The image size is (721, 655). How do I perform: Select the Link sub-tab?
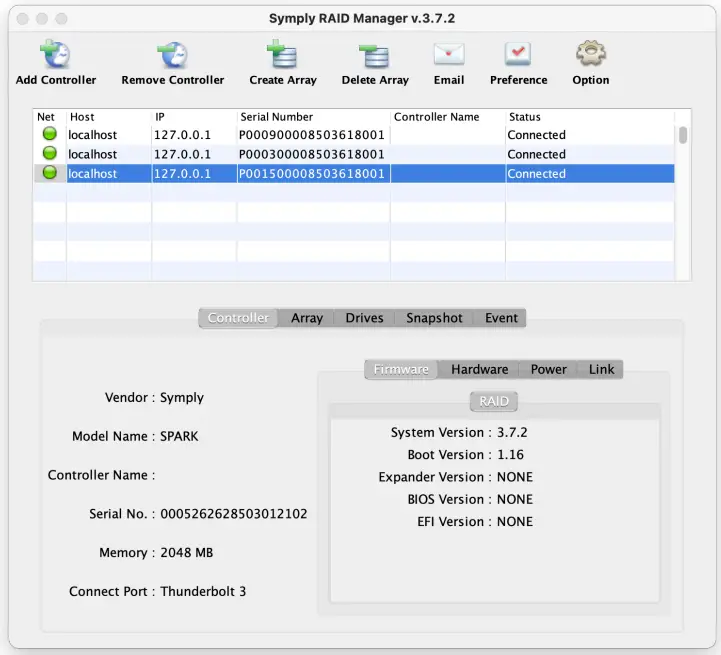point(601,369)
